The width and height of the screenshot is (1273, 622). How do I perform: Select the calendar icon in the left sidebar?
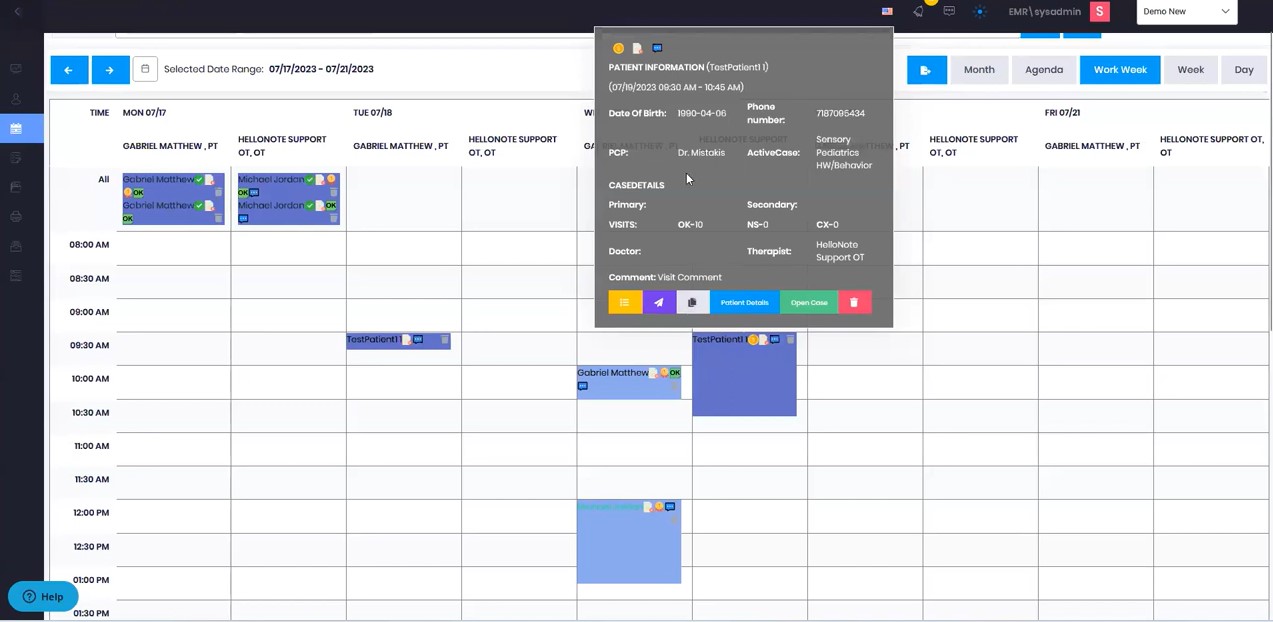(15, 128)
